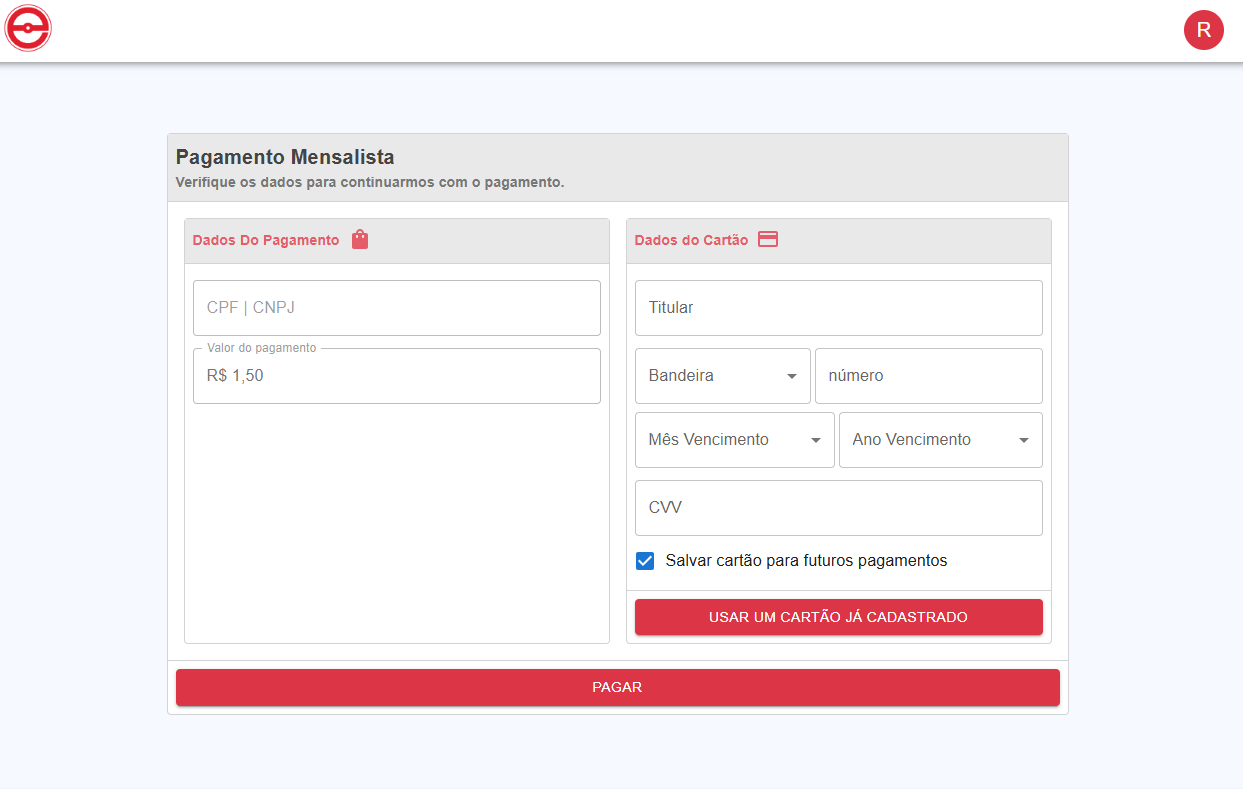Expand the Ano Vencimento selector
This screenshot has height=811, width=1243.
[x=941, y=440]
